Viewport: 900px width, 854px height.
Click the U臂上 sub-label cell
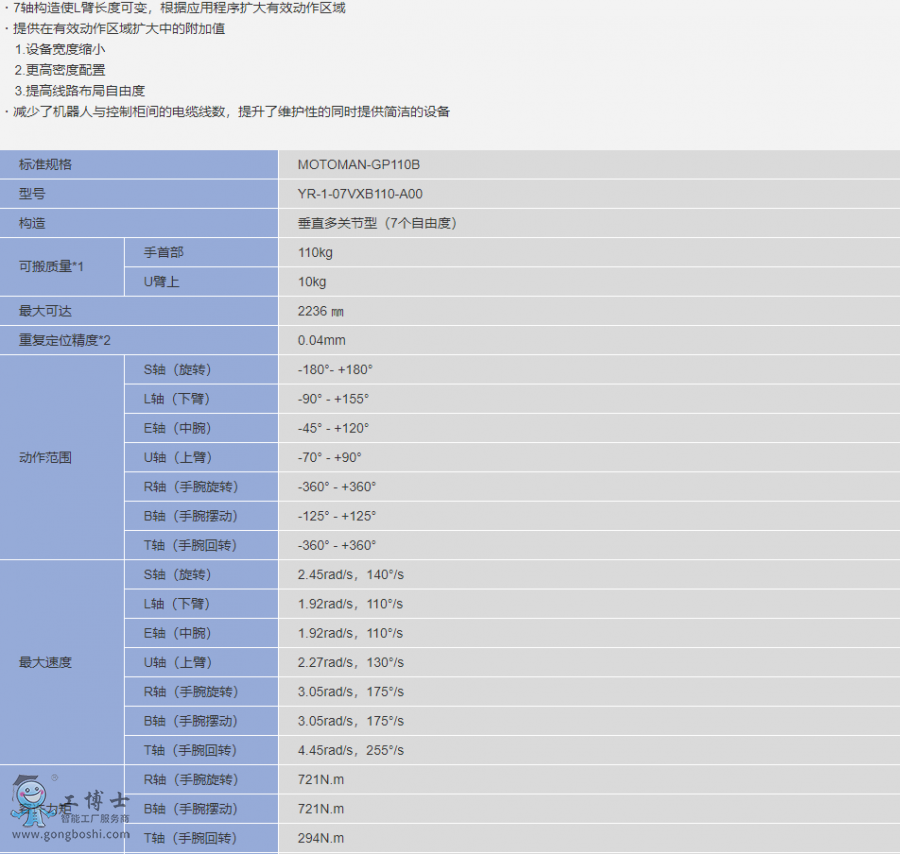[x=162, y=282]
